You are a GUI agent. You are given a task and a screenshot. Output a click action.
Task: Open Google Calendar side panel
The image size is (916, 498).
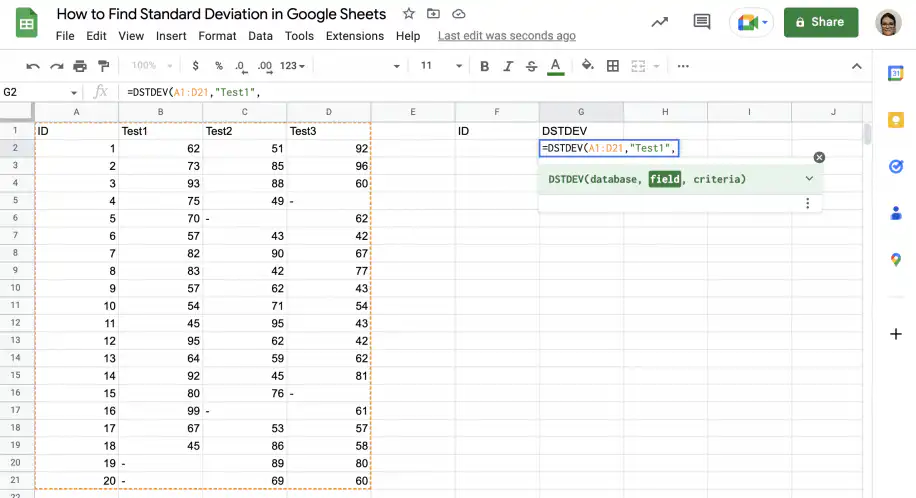pos(896,73)
